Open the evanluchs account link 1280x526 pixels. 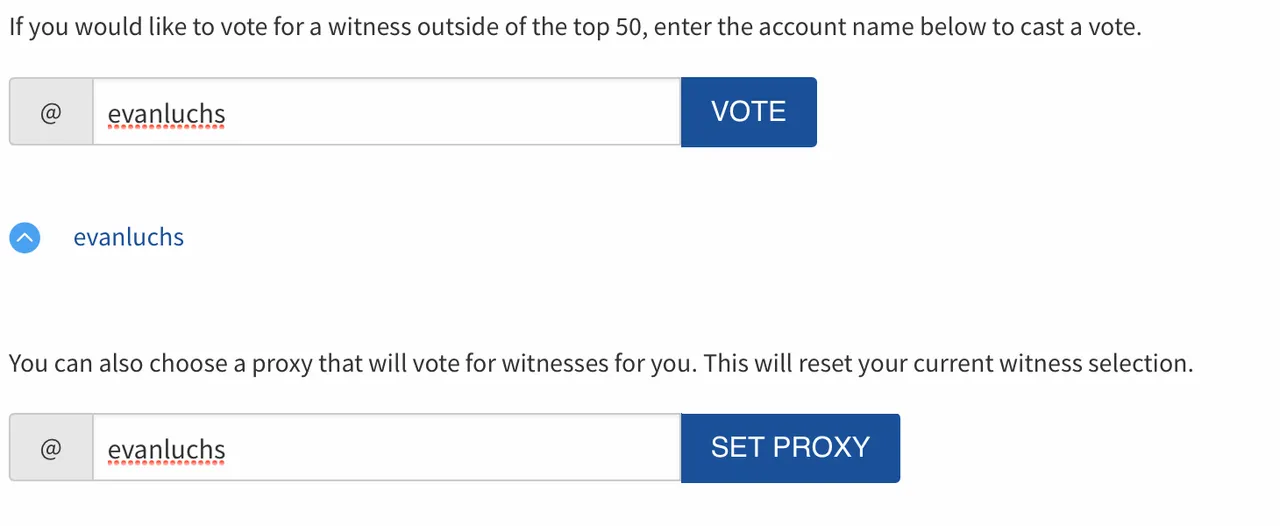[129, 238]
